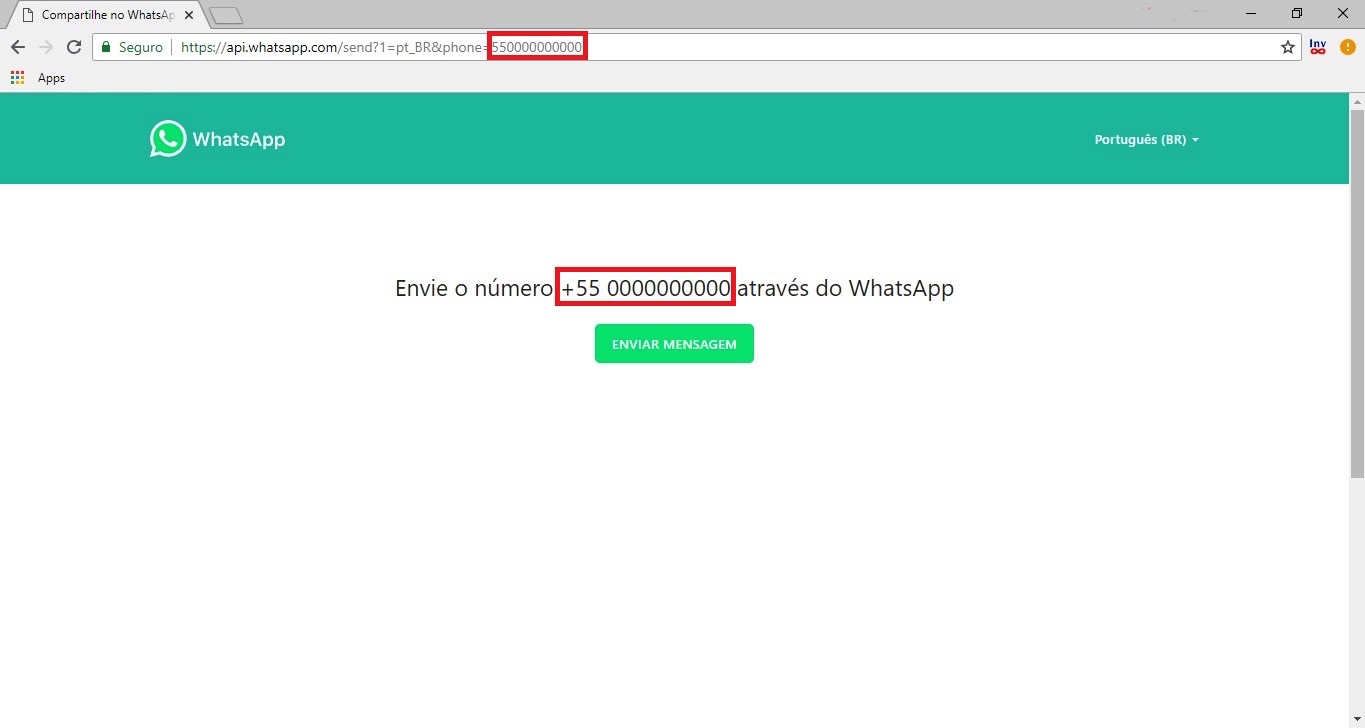
Task: Open the Inv extension icon
Action: pyautogui.click(x=1318, y=47)
